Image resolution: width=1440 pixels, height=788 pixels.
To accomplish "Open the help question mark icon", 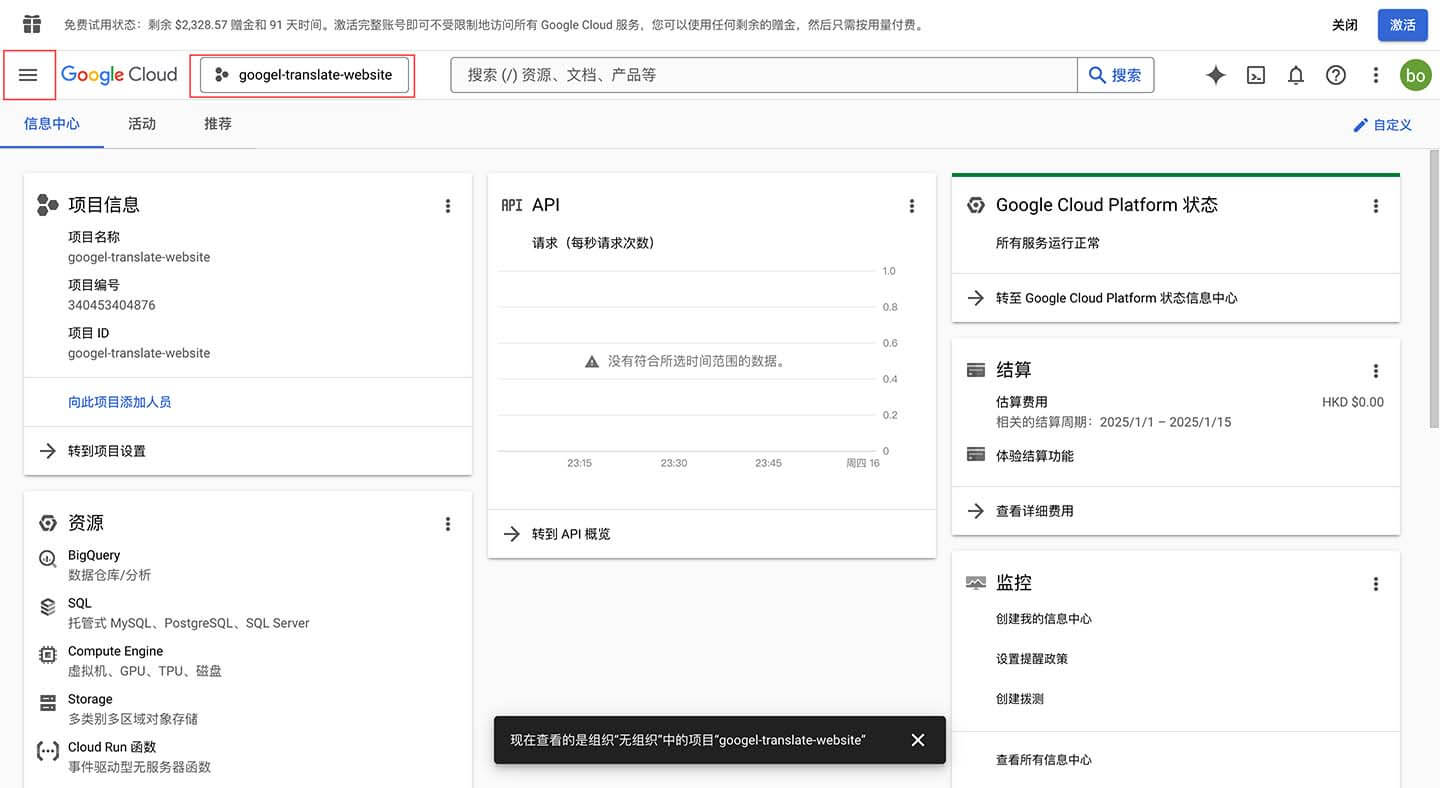I will [x=1336, y=75].
